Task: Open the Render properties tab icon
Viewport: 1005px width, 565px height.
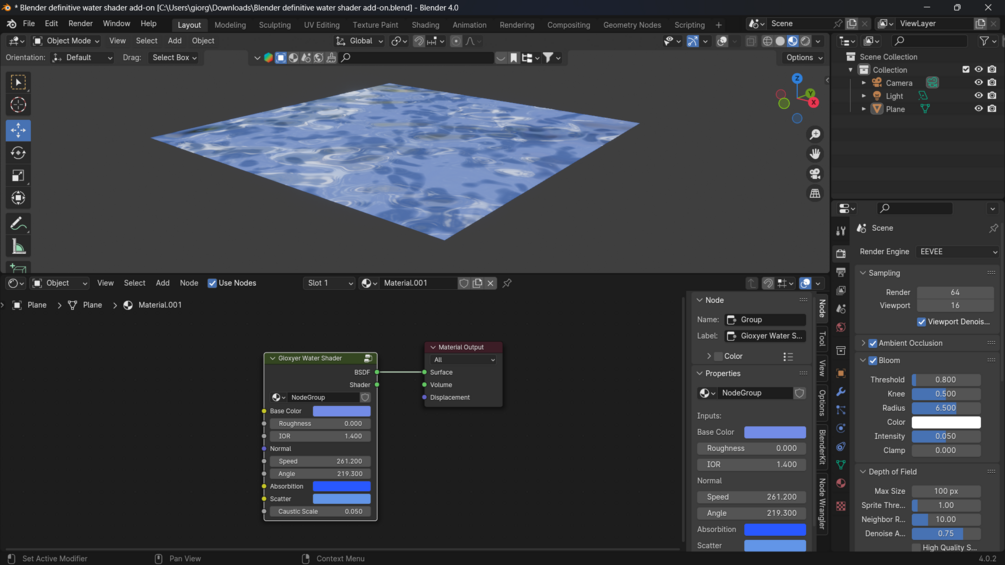Action: pyautogui.click(x=841, y=254)
